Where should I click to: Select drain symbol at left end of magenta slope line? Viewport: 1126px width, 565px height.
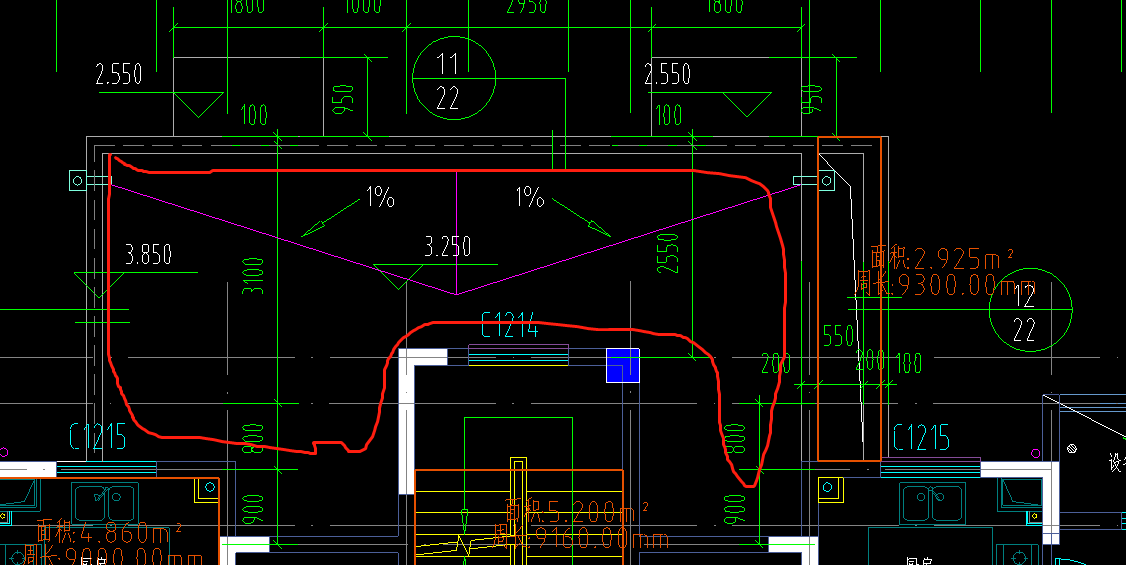pyautogui.click(x=78, y=181)
